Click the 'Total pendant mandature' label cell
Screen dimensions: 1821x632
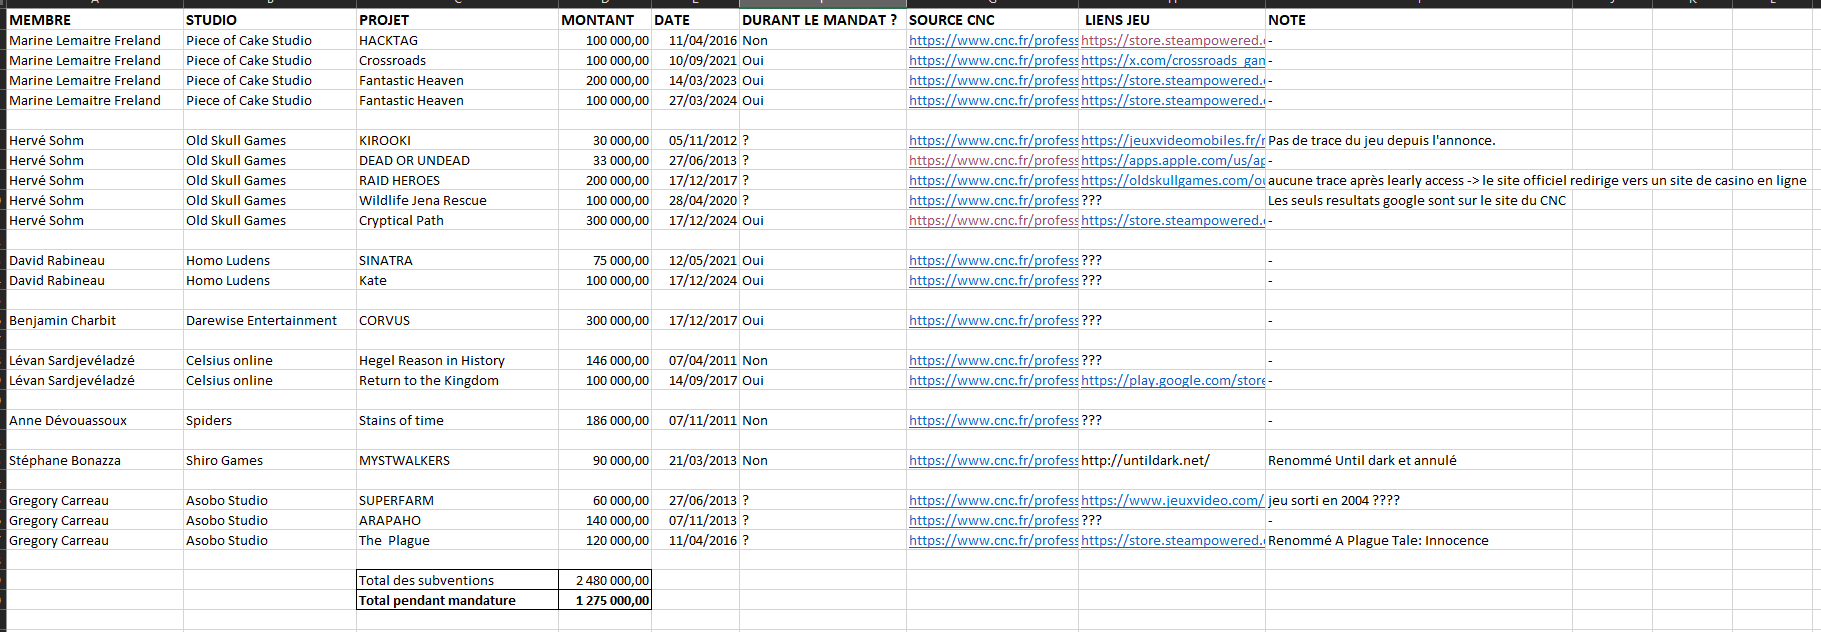[457, 600]
